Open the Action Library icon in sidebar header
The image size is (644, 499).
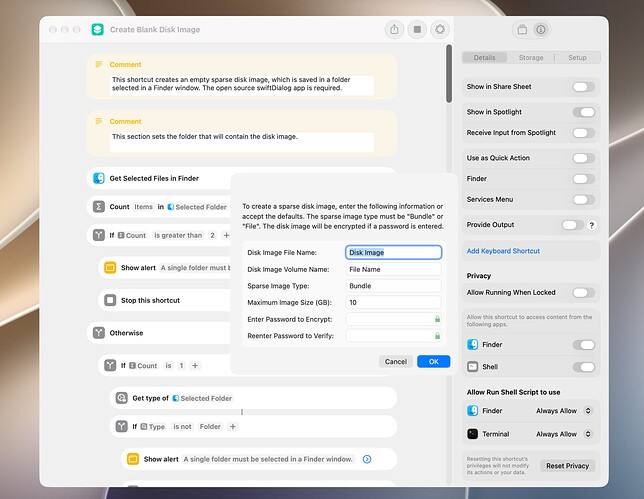point(522,30)
